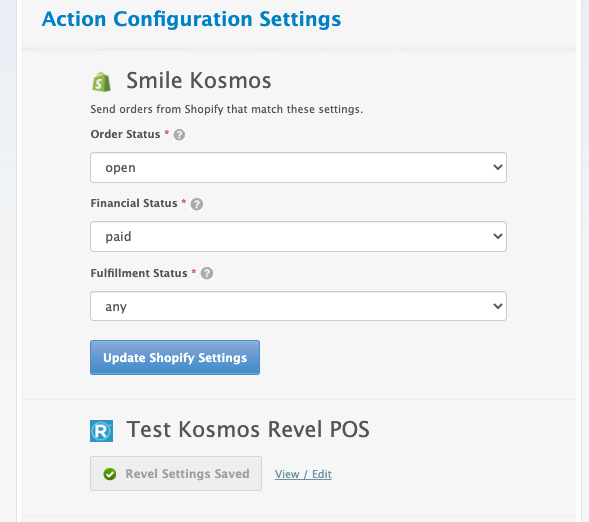Click the Revel Settings Saved status button

176,474
